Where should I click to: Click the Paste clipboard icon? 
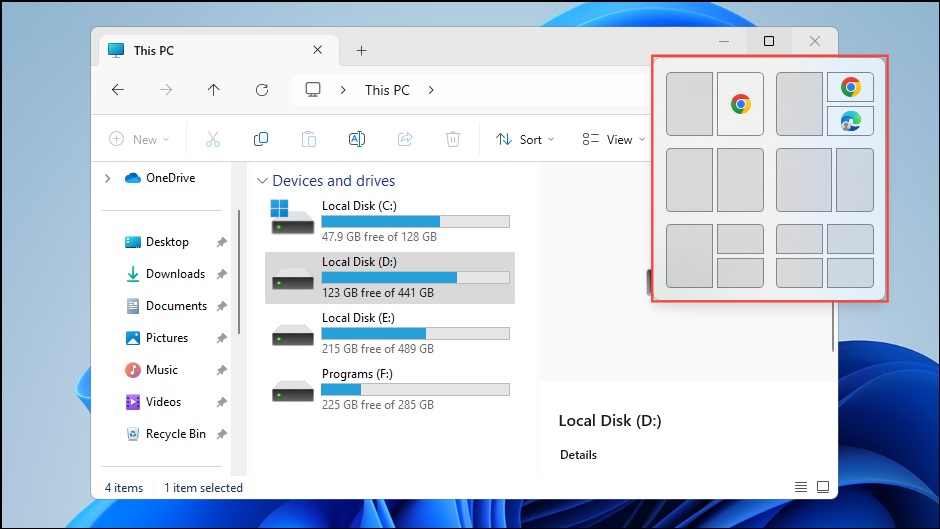click(x=309, y=139)
